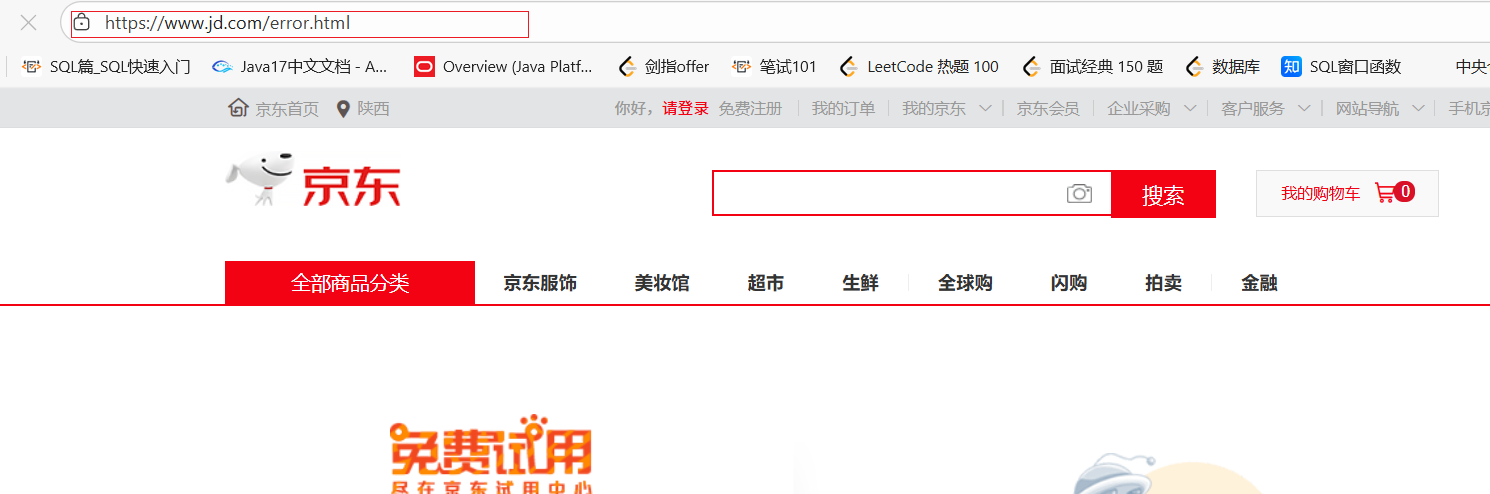The height and width of the screenshot is (494, 1490).
Task: Click the chevron next to 客户服务
Action: tap(1304, 108)
